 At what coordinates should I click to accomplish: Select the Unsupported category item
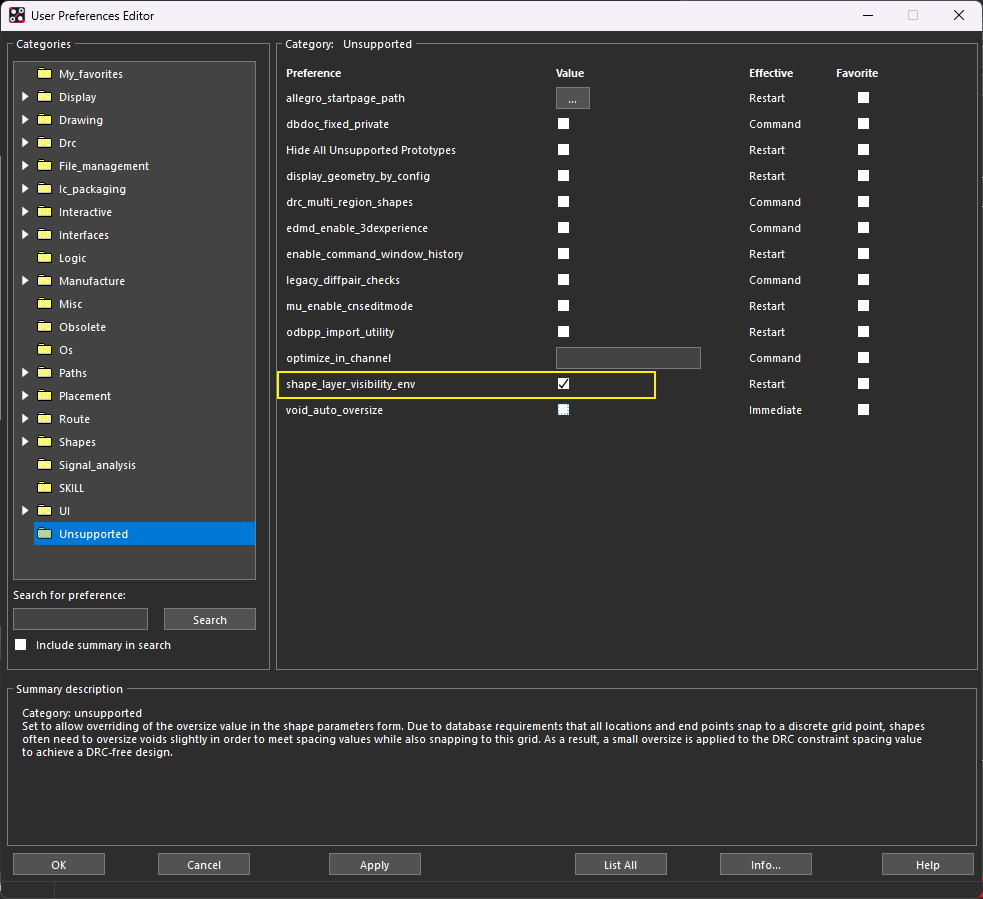click(x=93, y=534)
